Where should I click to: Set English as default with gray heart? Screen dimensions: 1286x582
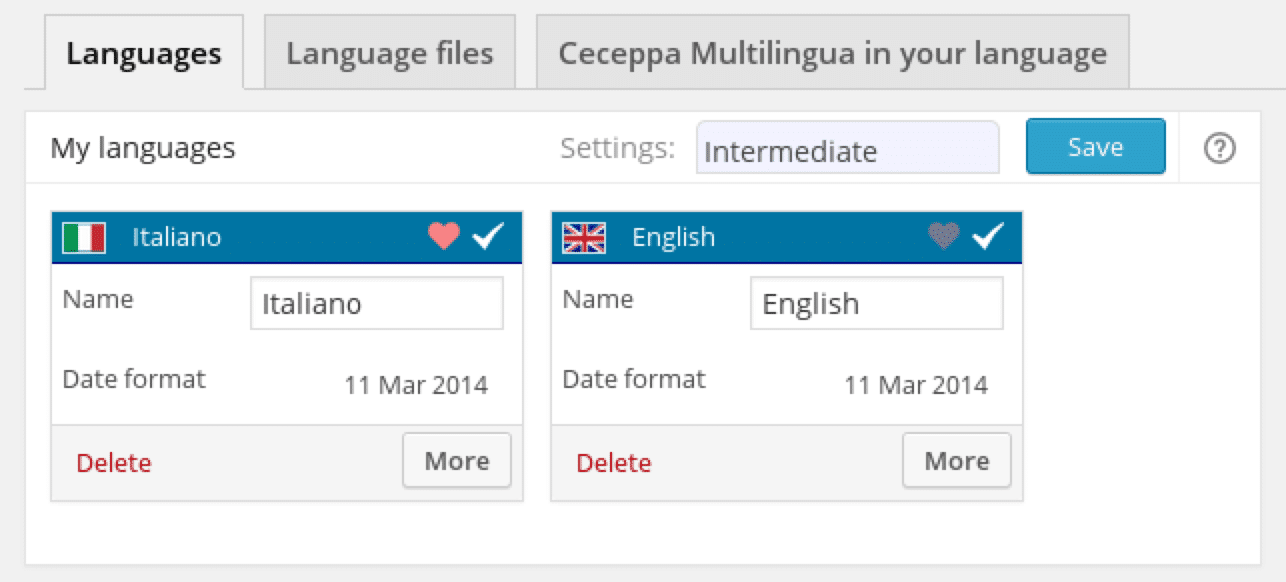[944, 236]
